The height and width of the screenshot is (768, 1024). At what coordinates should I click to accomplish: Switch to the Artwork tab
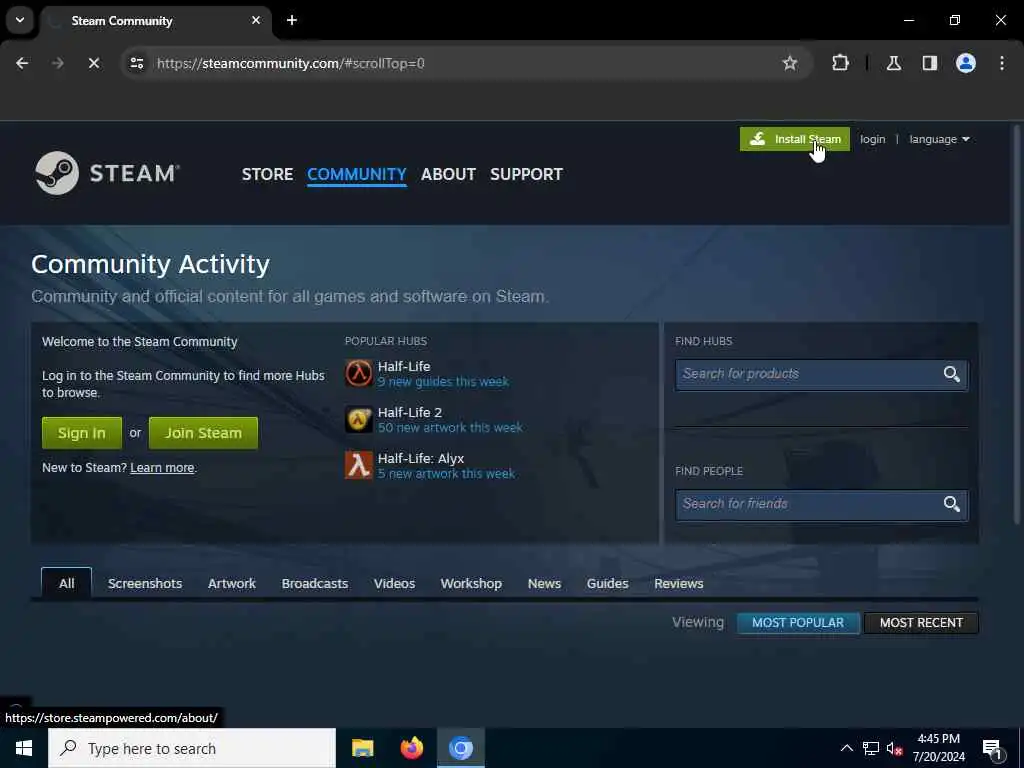point(232,584)
